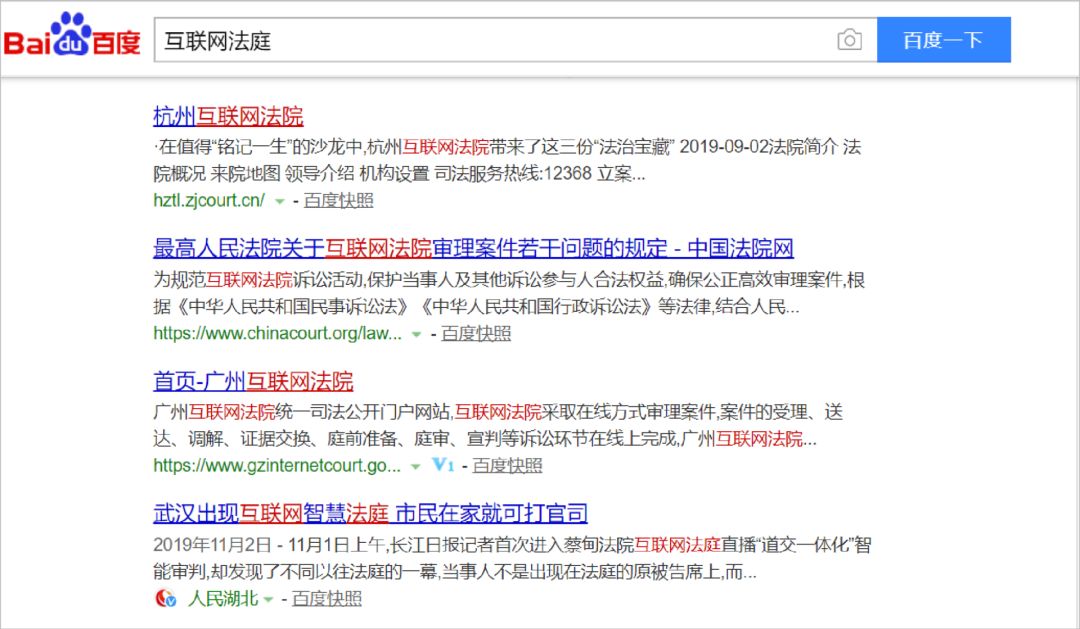The image size is (1080, 629).
Task: Click the 百度一下 search button
Action: point(944,40)
